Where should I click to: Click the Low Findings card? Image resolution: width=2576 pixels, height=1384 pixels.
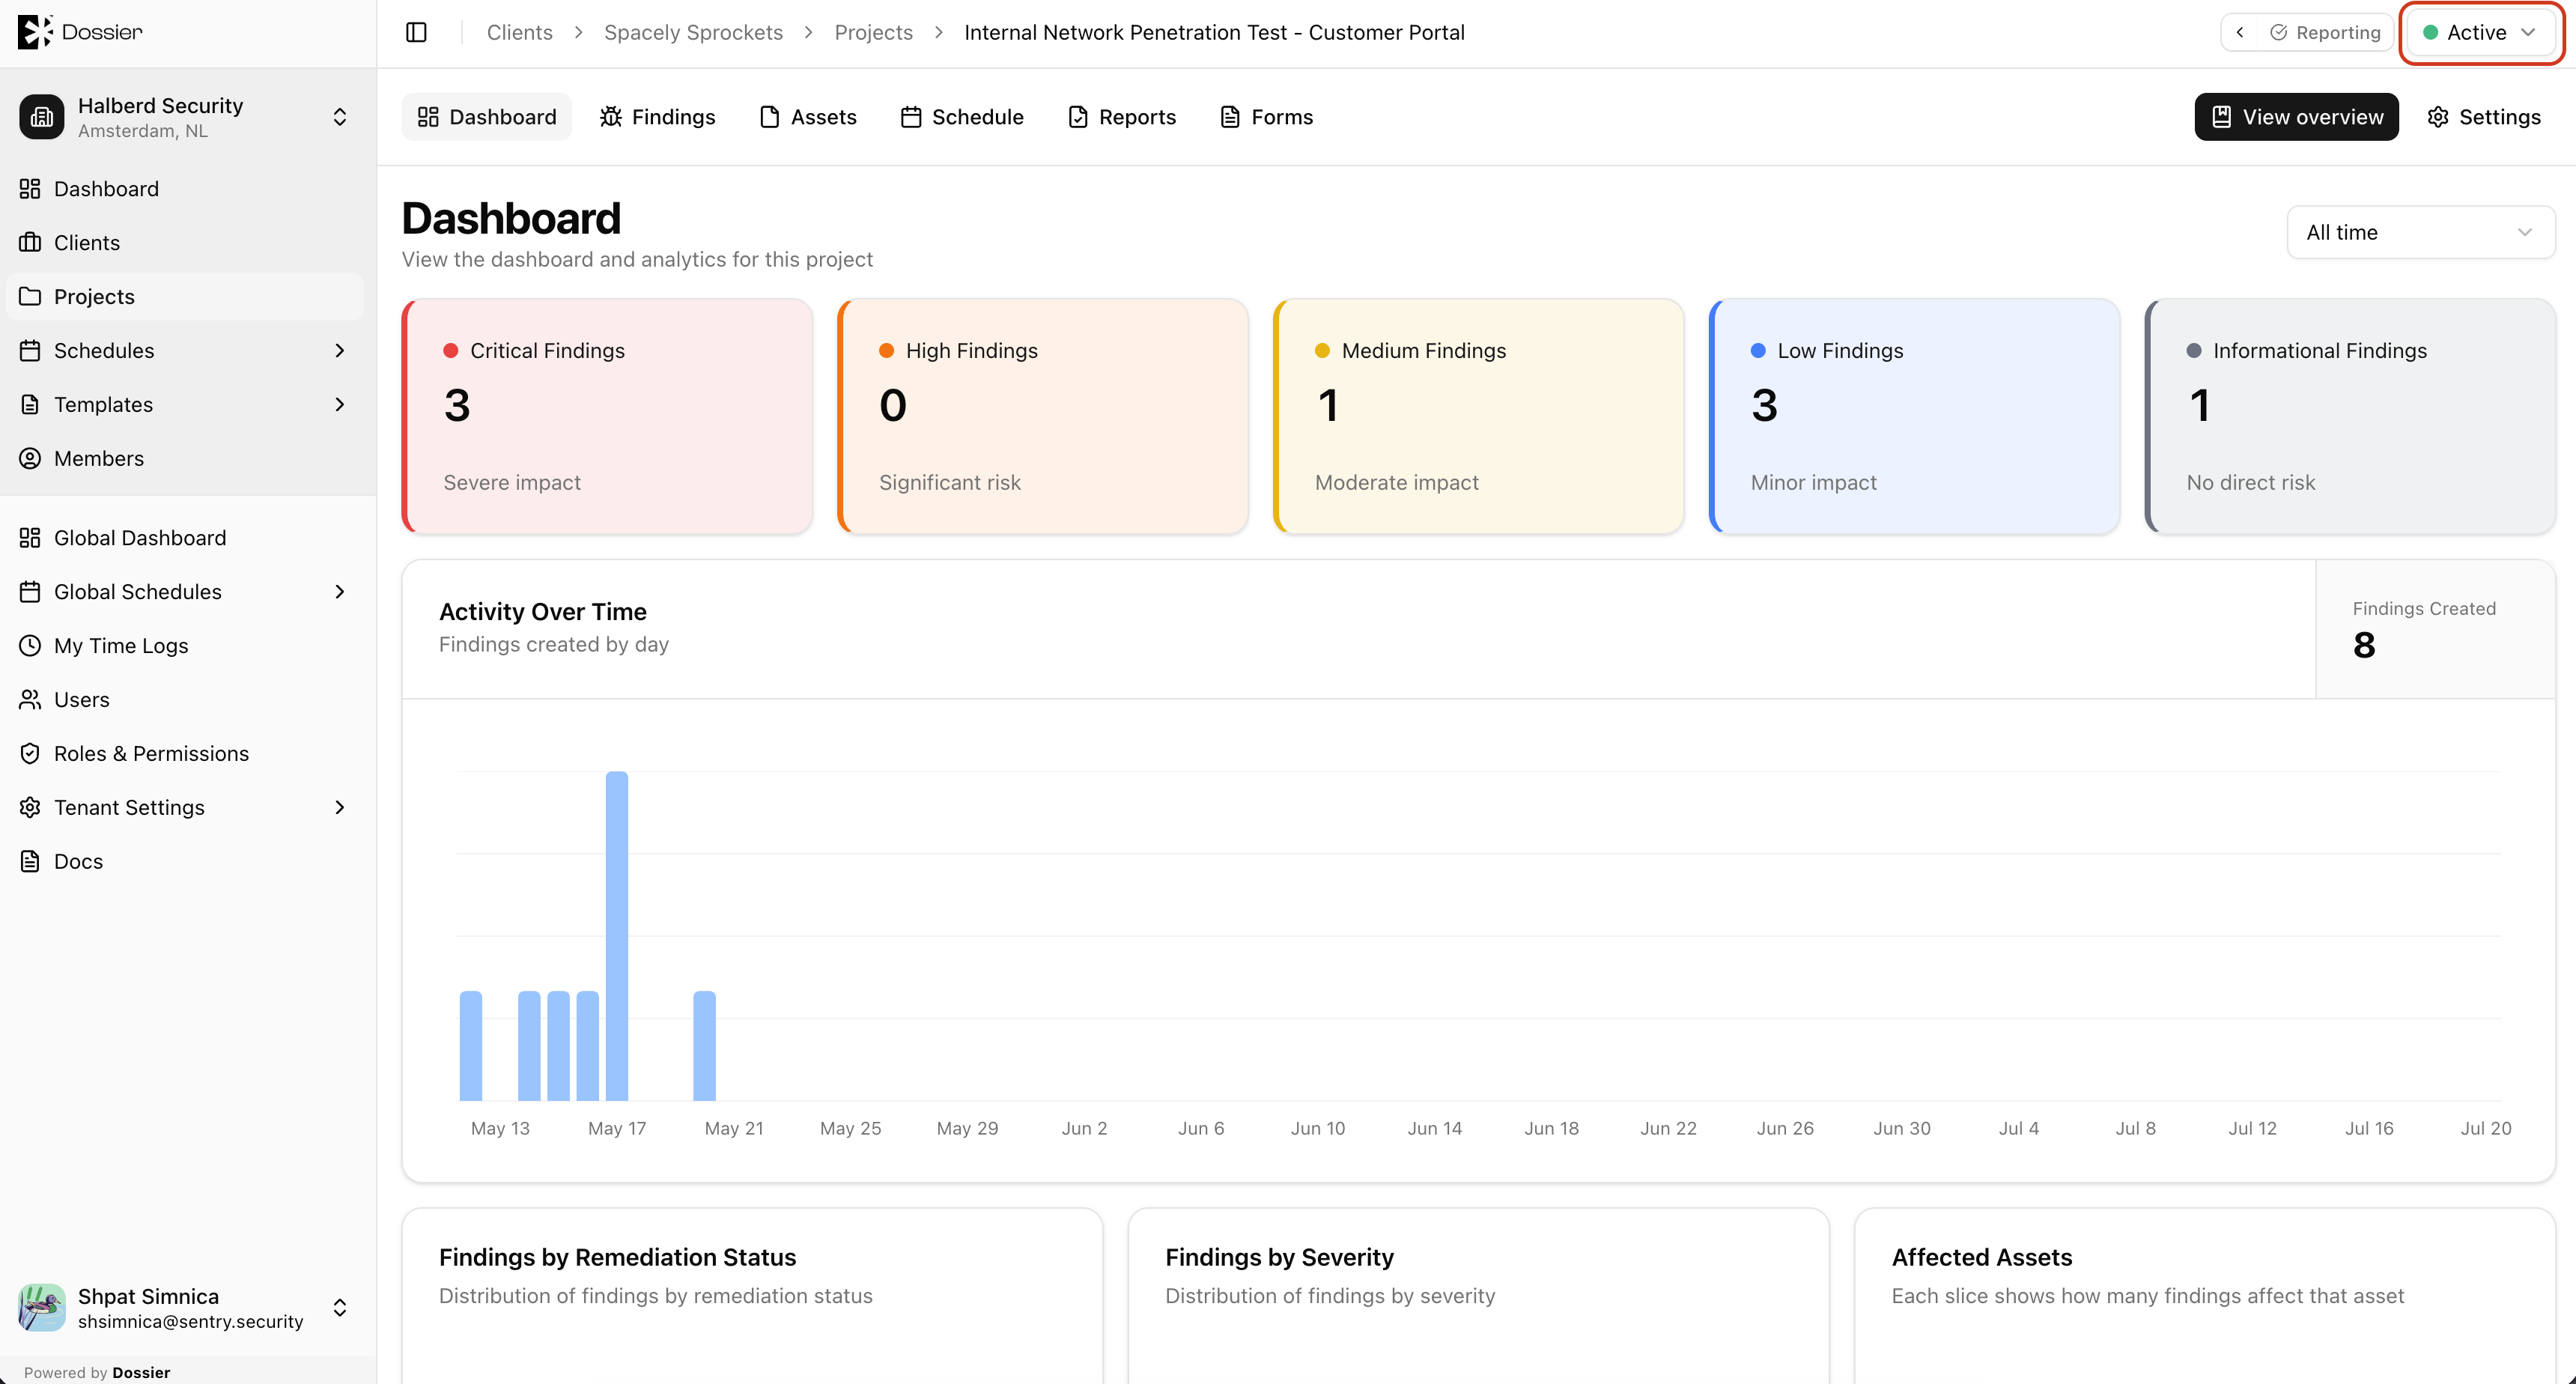pos(1914,416)
